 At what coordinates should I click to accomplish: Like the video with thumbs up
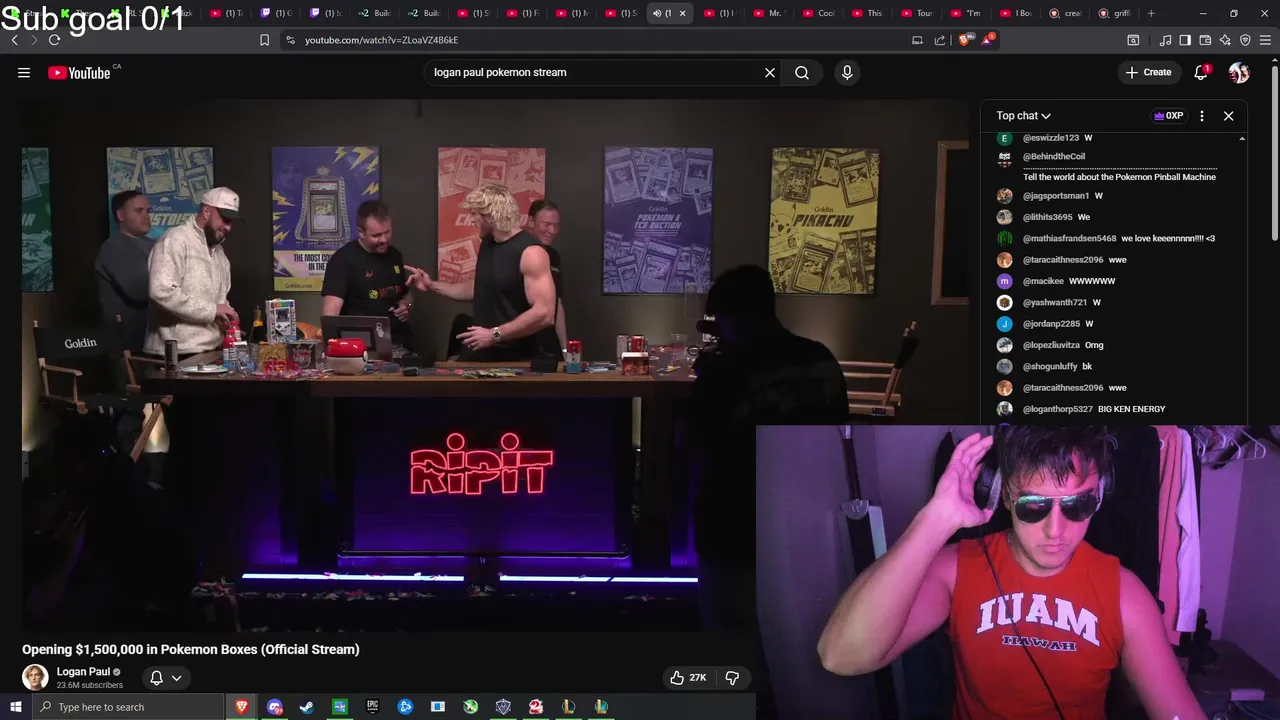point(688,677)
